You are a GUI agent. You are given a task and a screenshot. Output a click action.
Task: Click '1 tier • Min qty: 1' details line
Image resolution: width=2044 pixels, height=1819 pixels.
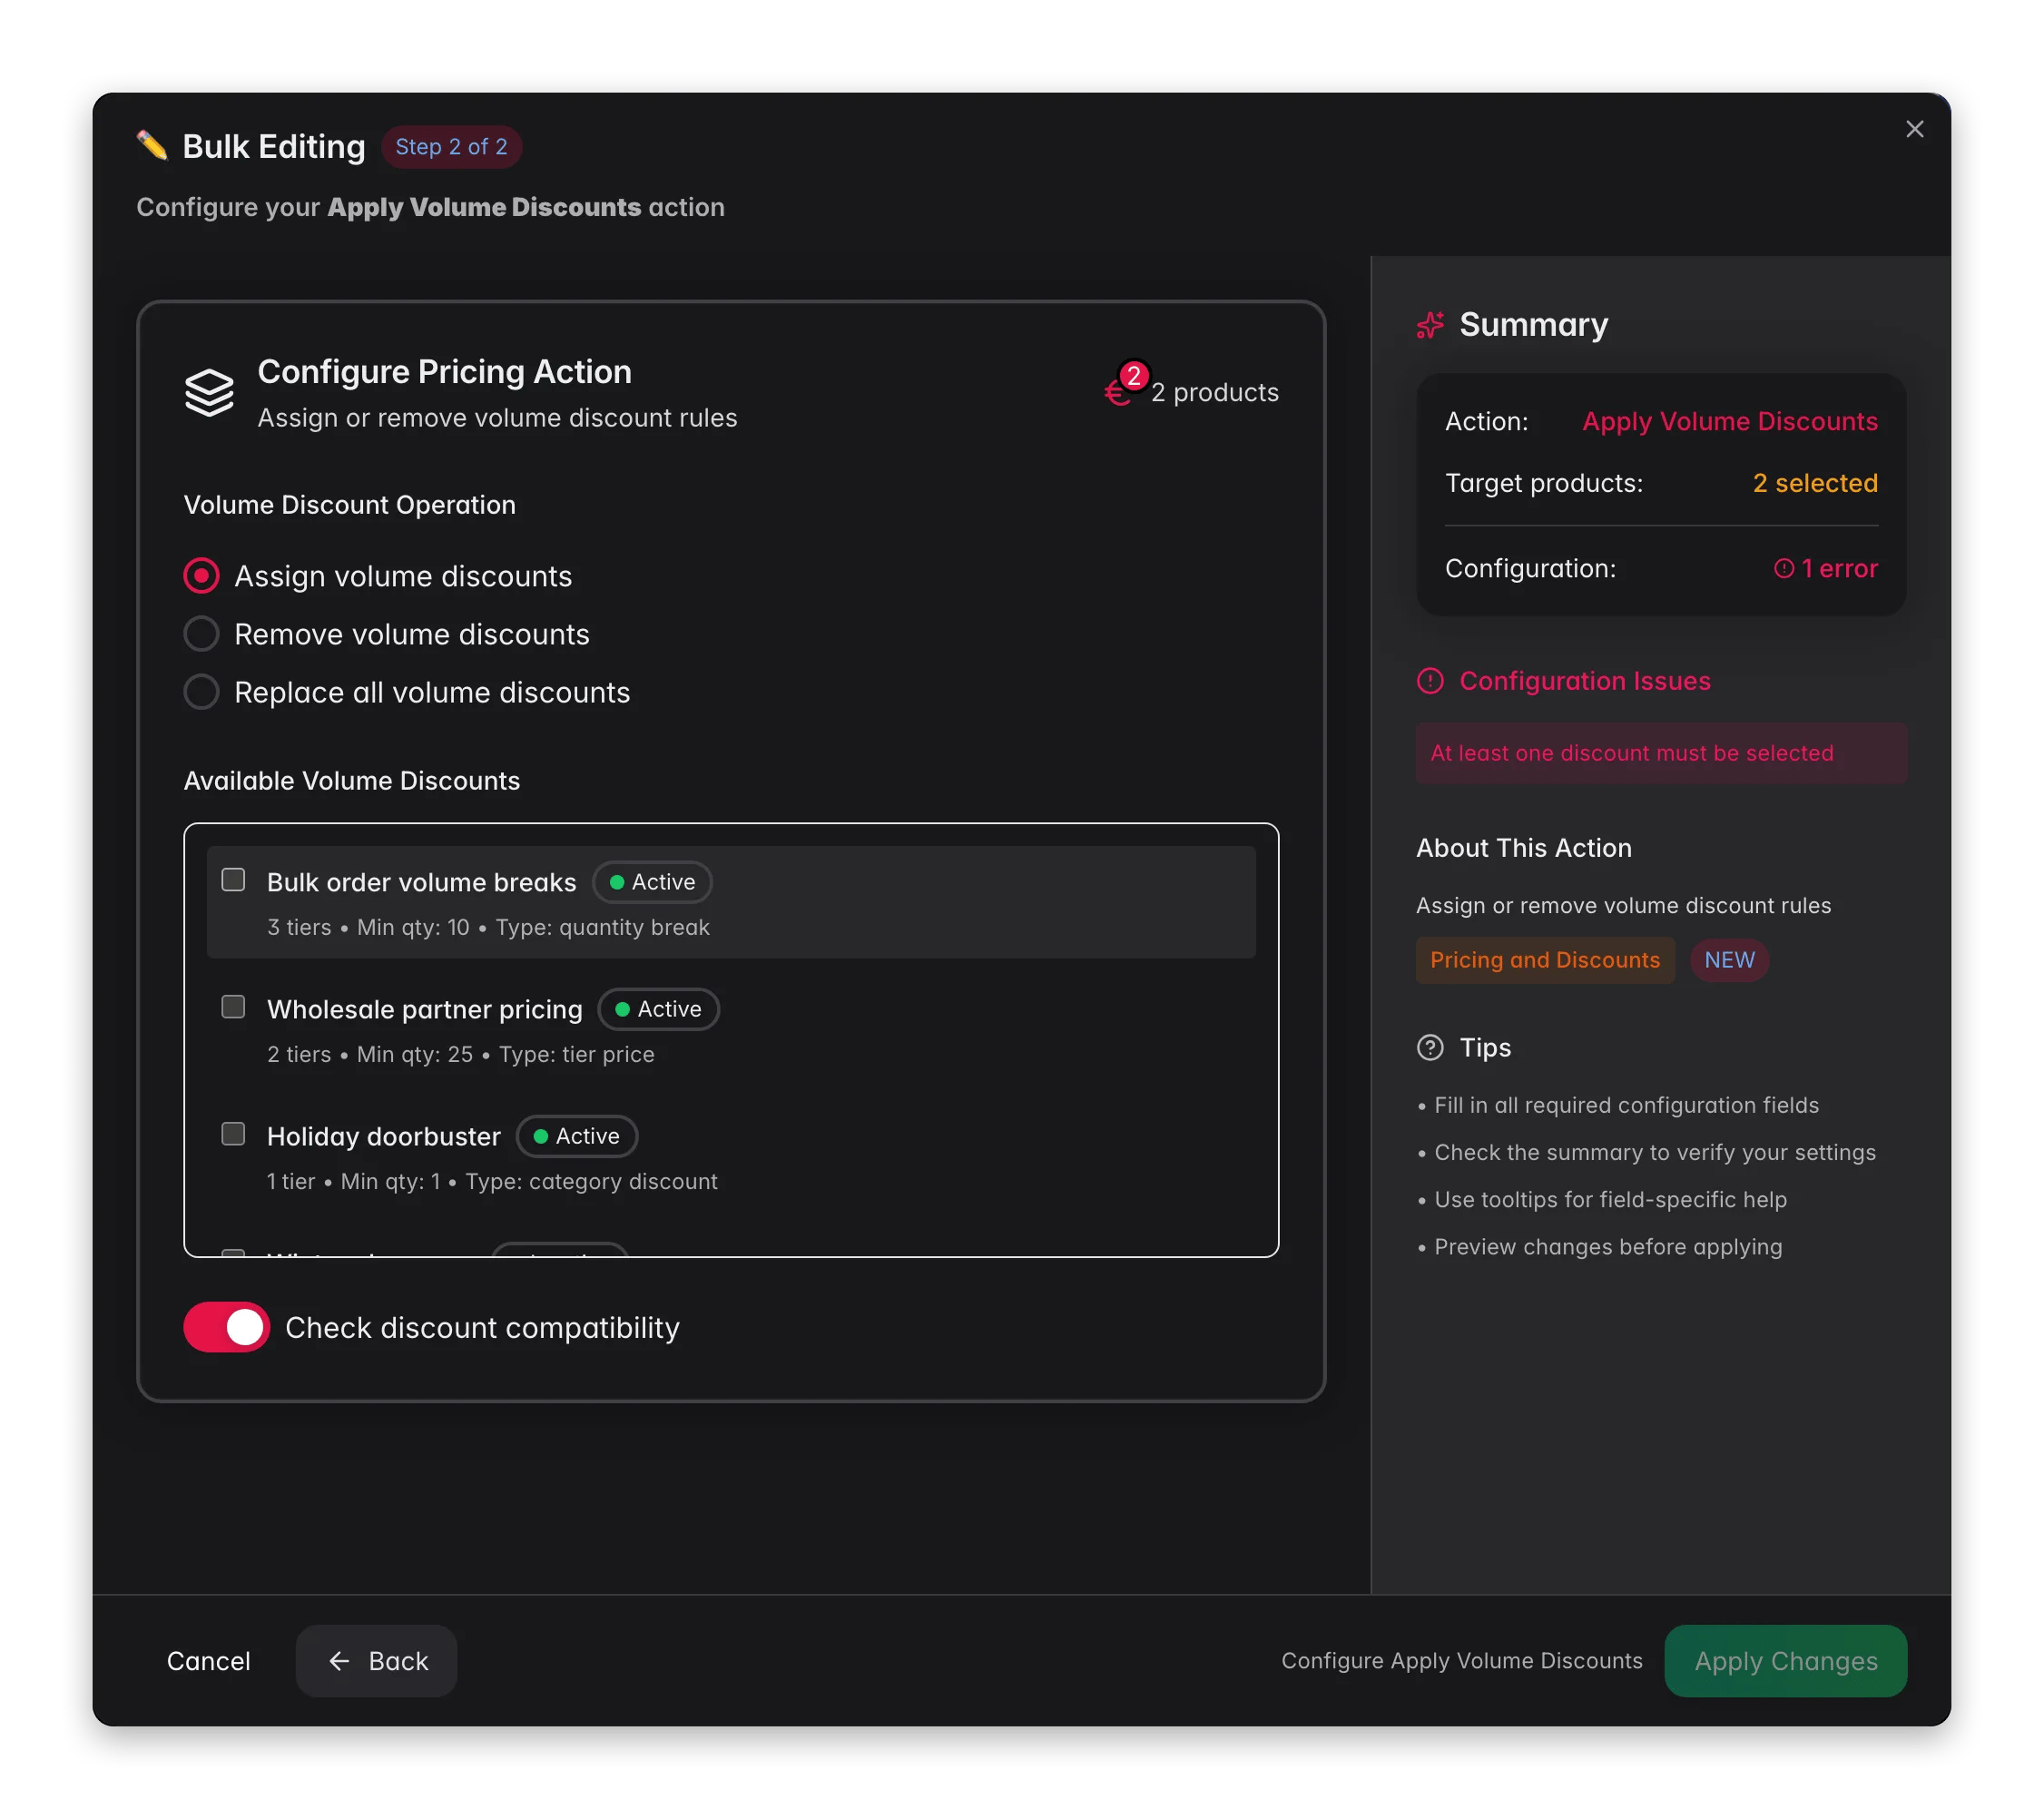tap(492, 1181)
